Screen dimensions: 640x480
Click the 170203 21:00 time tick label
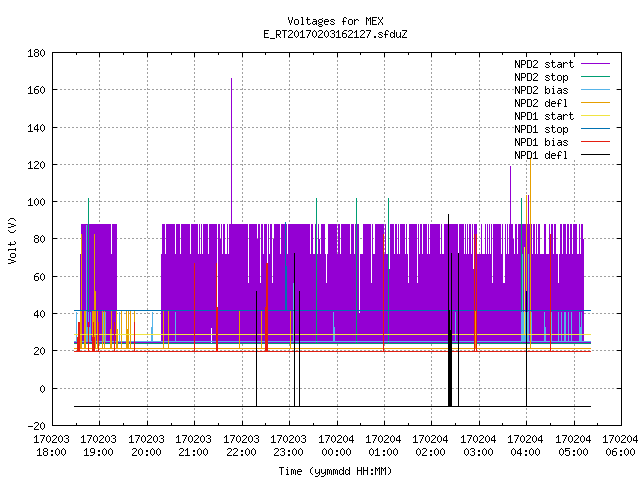point(194,446)
